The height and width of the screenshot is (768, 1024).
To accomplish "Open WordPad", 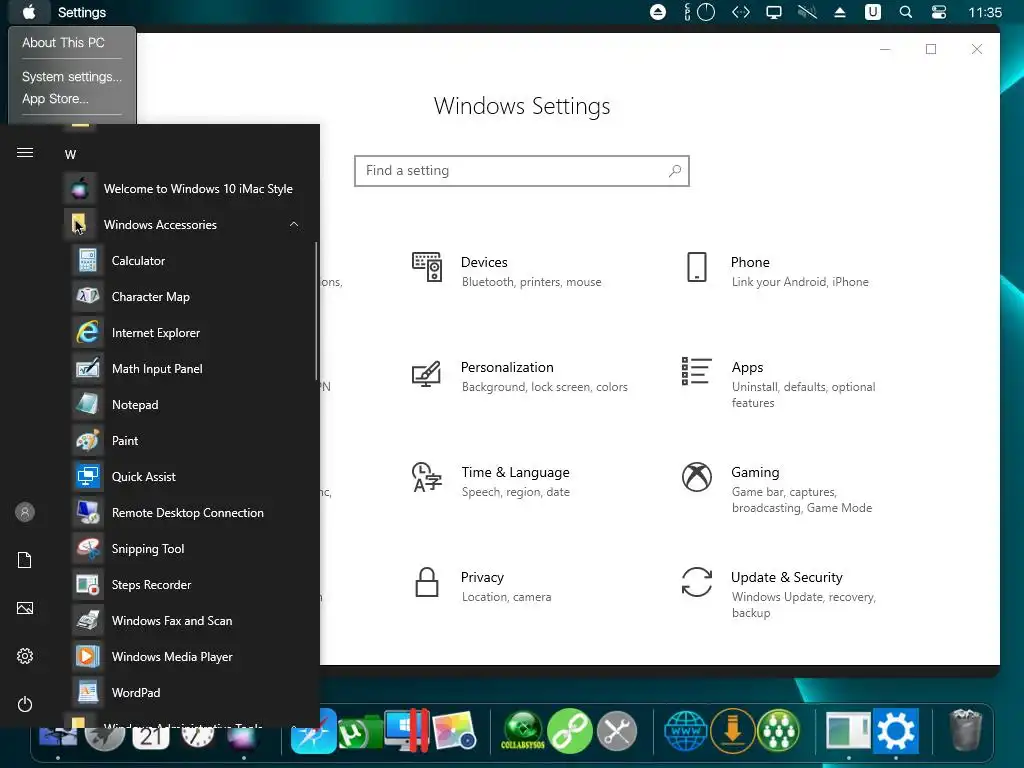I will [189, 692].
